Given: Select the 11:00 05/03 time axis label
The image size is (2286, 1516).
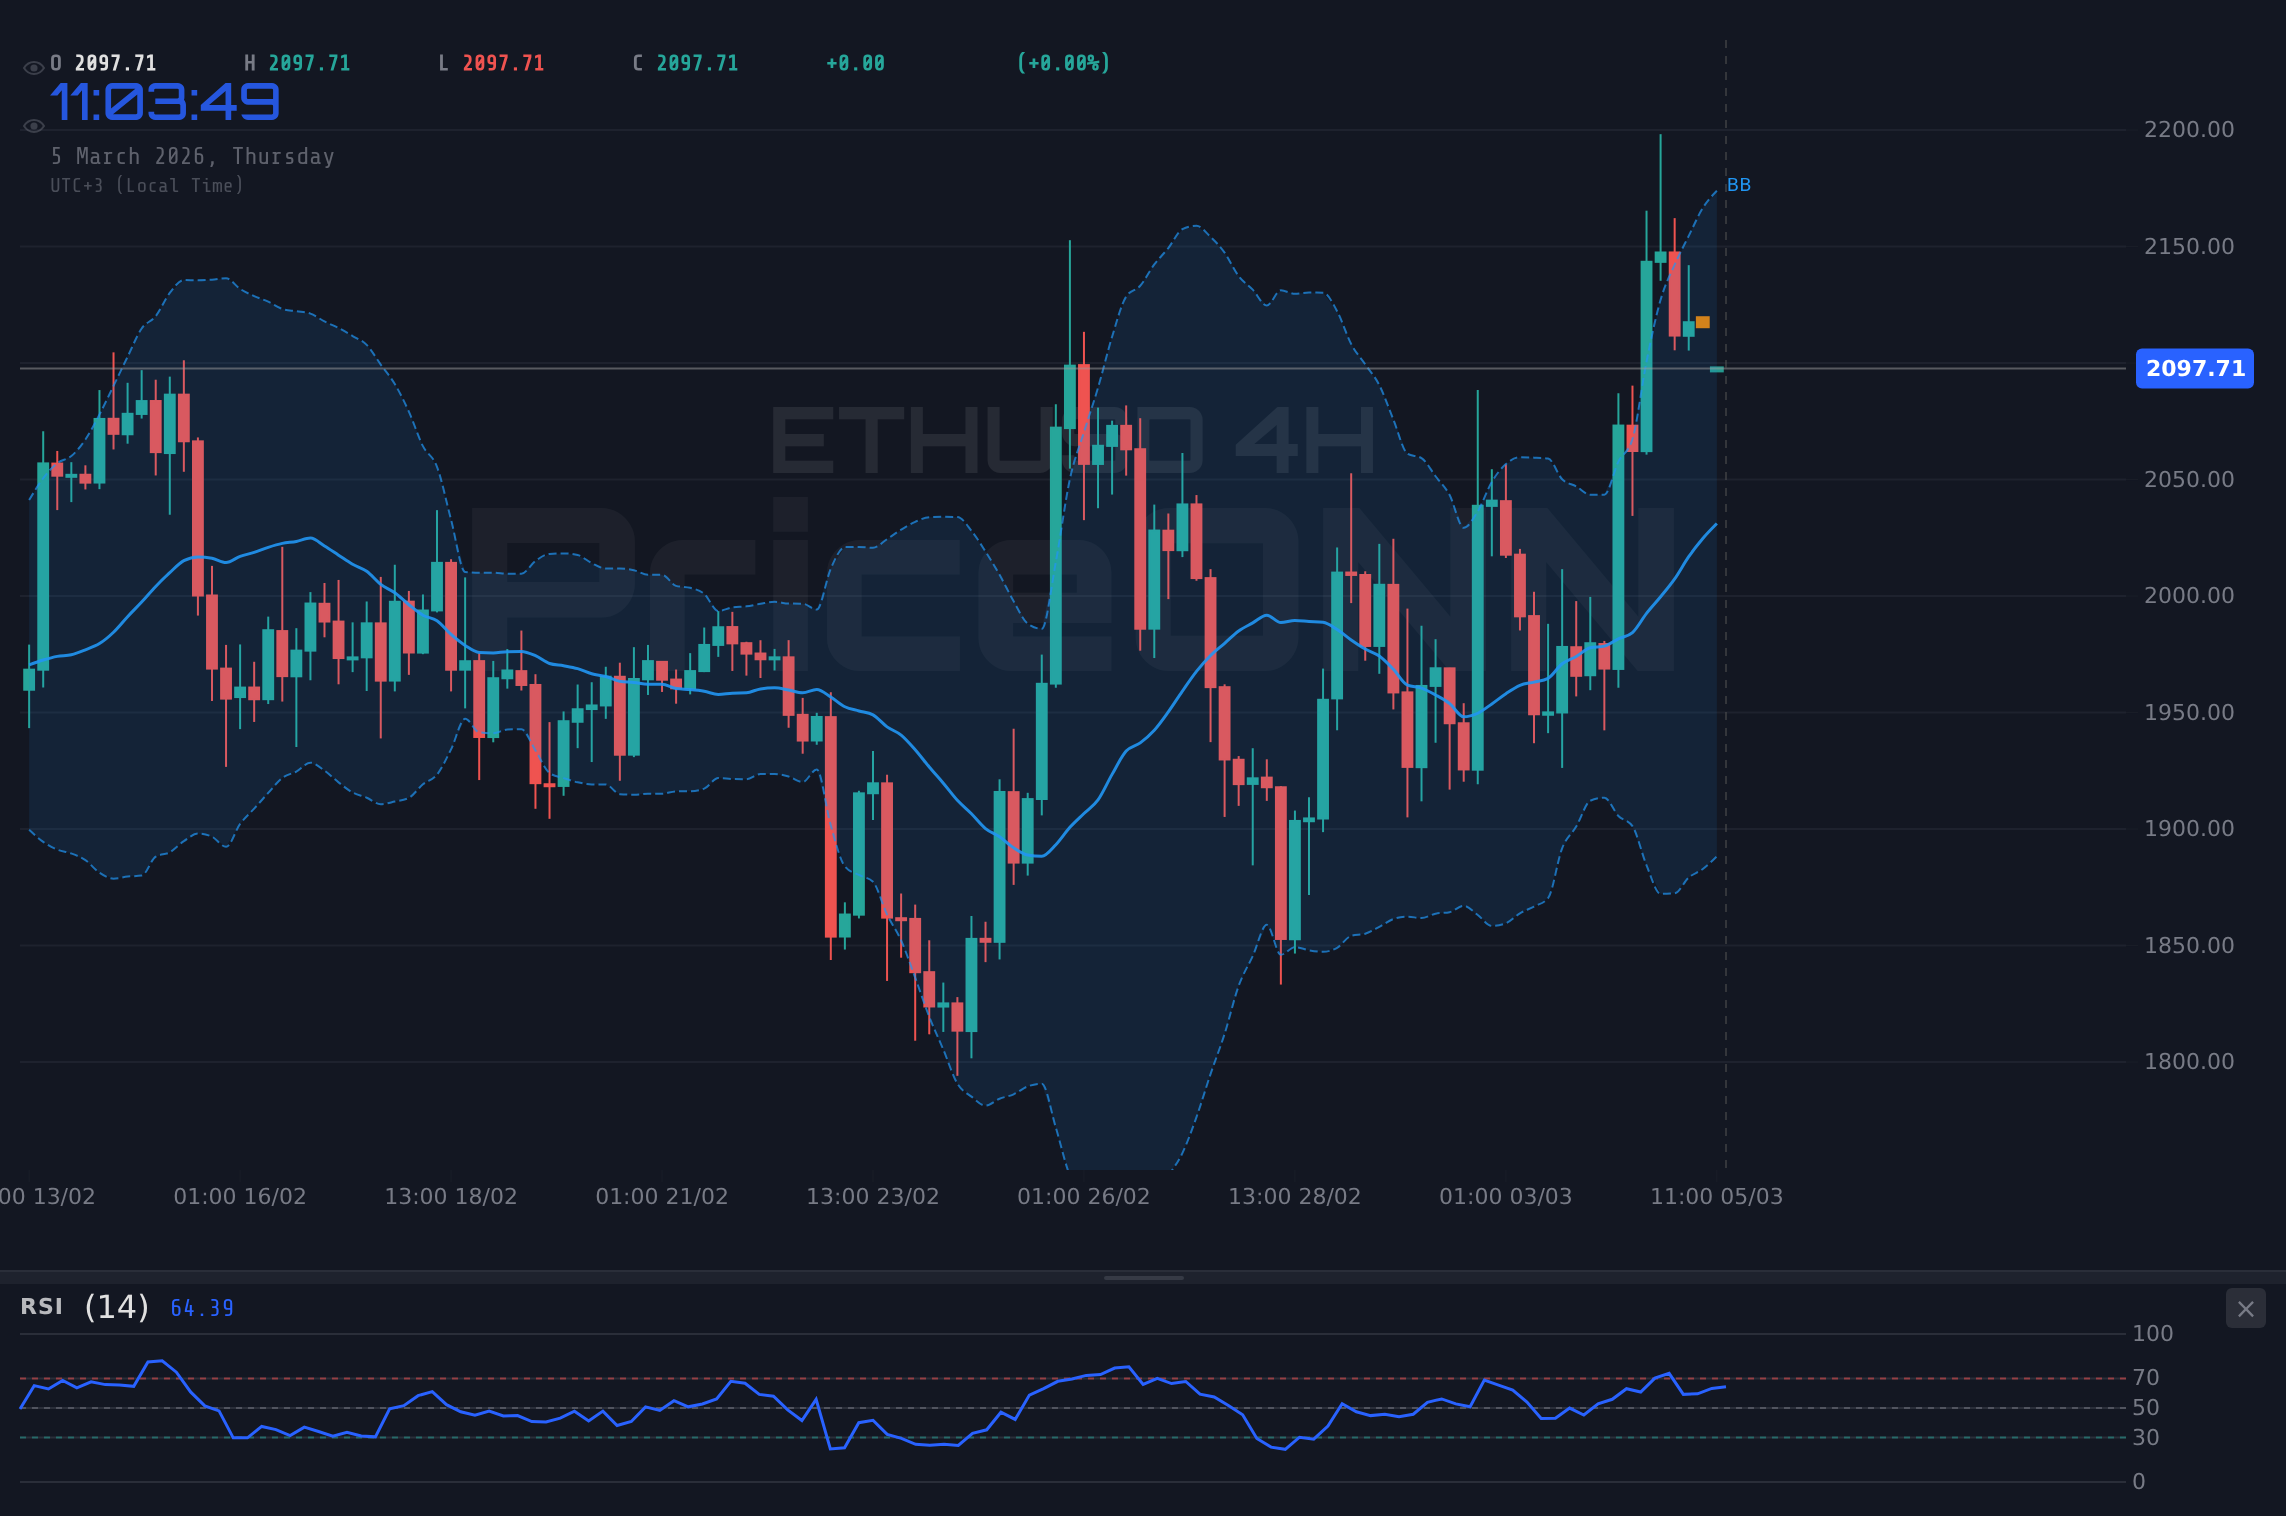Looking at the screenshot, I should [1716, 1195].
